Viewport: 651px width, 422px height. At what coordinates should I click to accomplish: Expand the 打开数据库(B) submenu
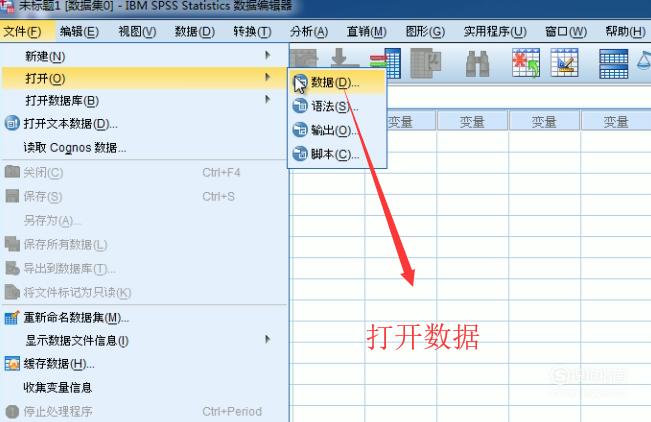click(143, 100)
